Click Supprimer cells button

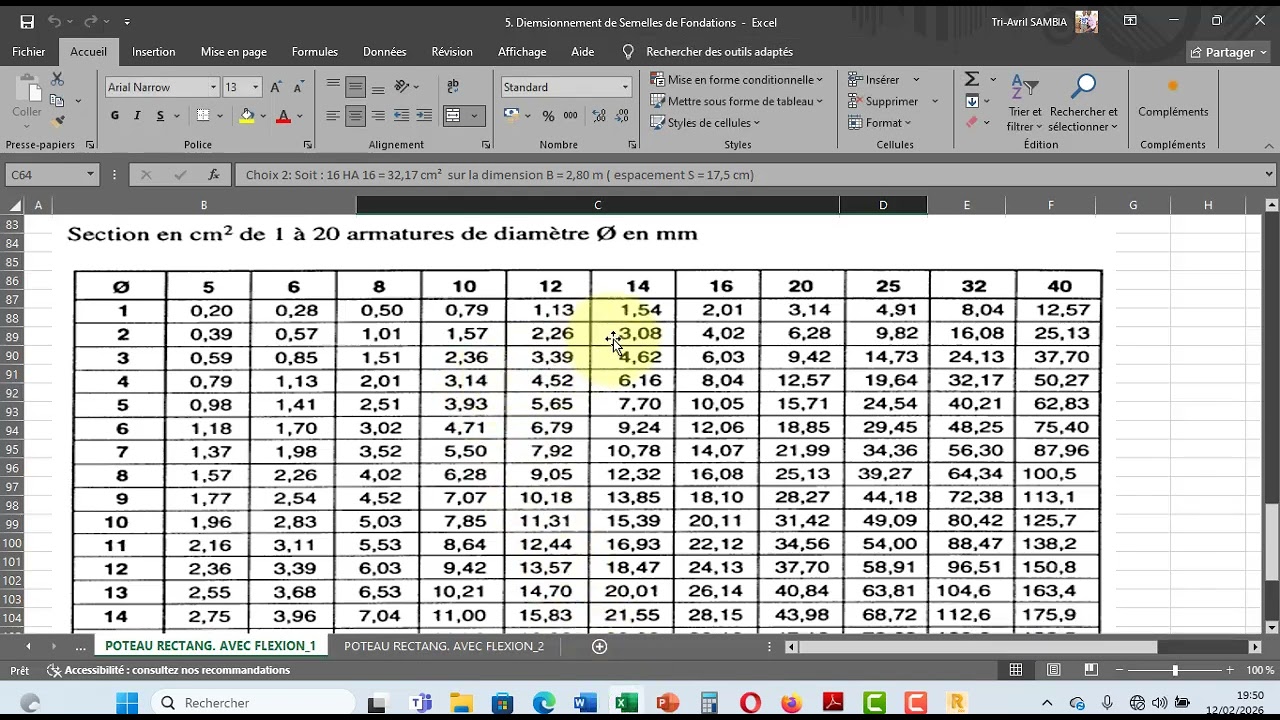tap(884, 101)
